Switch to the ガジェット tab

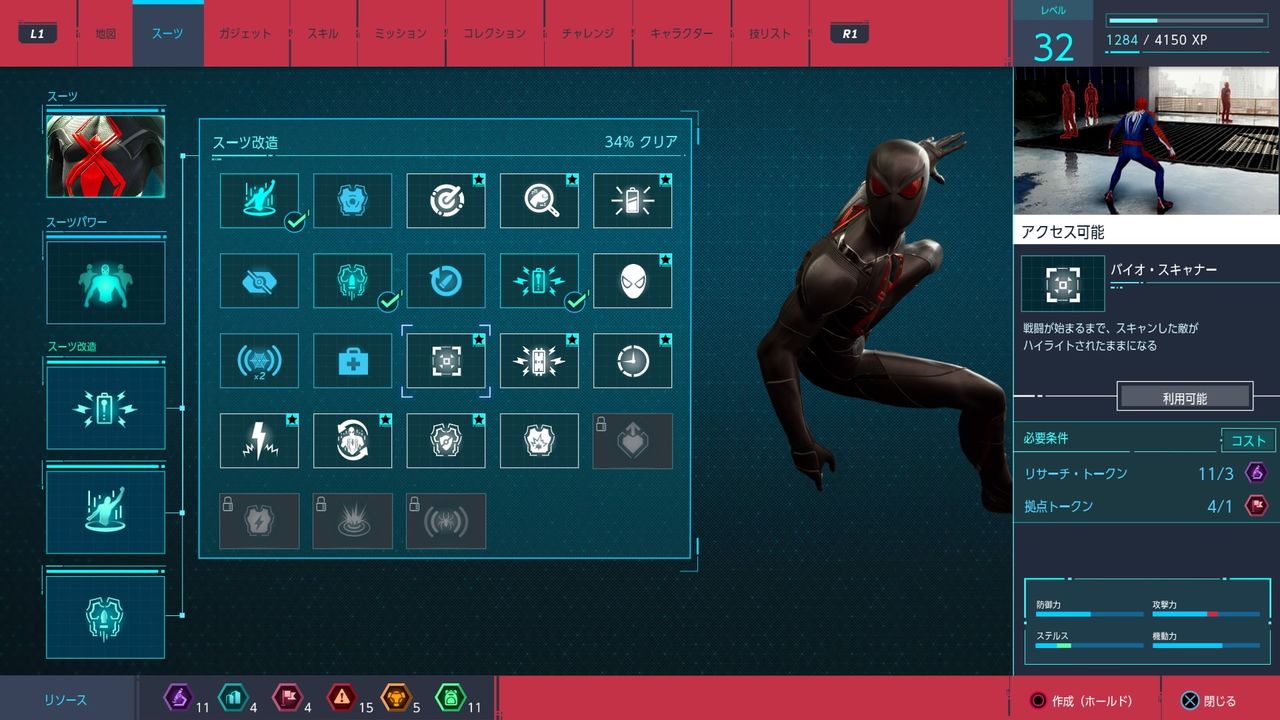tap(245, 33)
